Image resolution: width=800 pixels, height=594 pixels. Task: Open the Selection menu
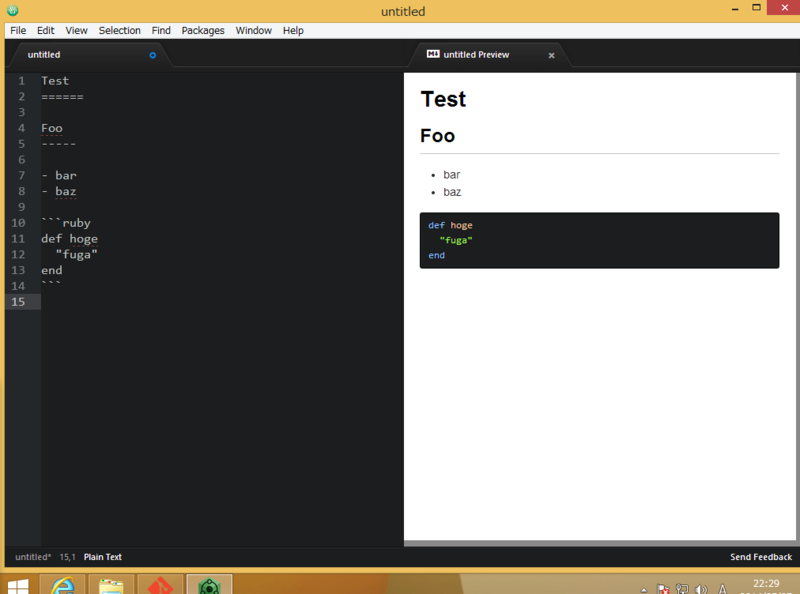pyautogui.click(x=119, y=31)
